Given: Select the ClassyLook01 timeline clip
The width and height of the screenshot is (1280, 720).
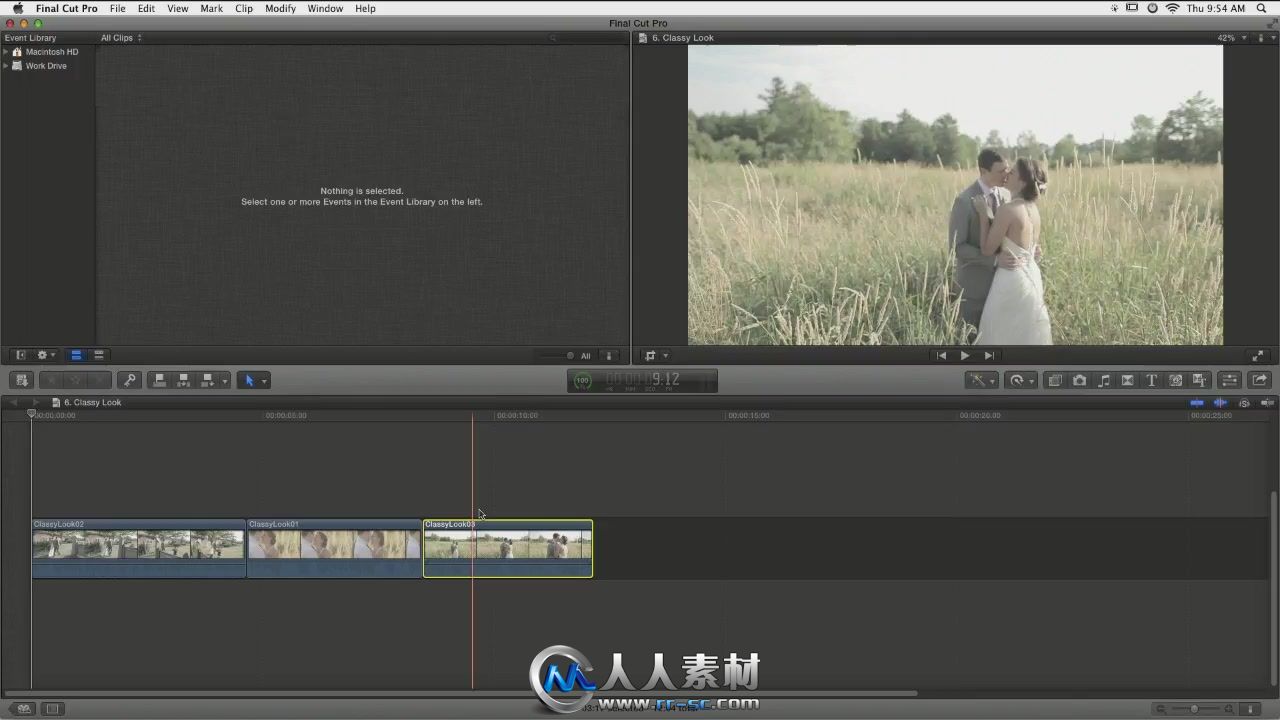Looking at the screenshot, I should pyautogui.click(x=334, y=548).
